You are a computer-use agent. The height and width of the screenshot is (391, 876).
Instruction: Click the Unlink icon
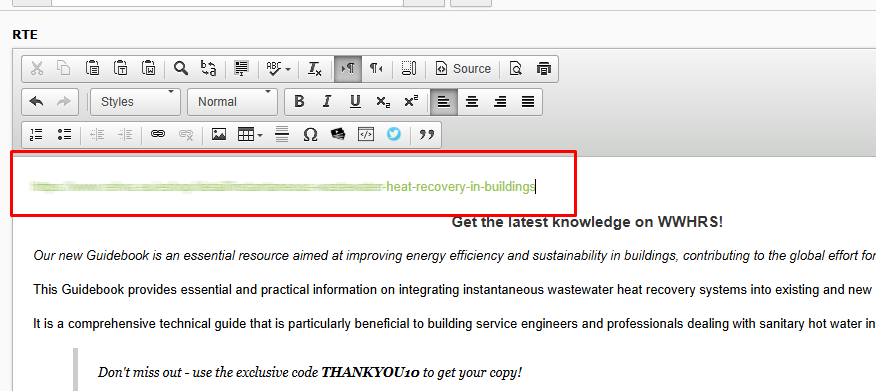pyautogui.click(x=186, y=135)
